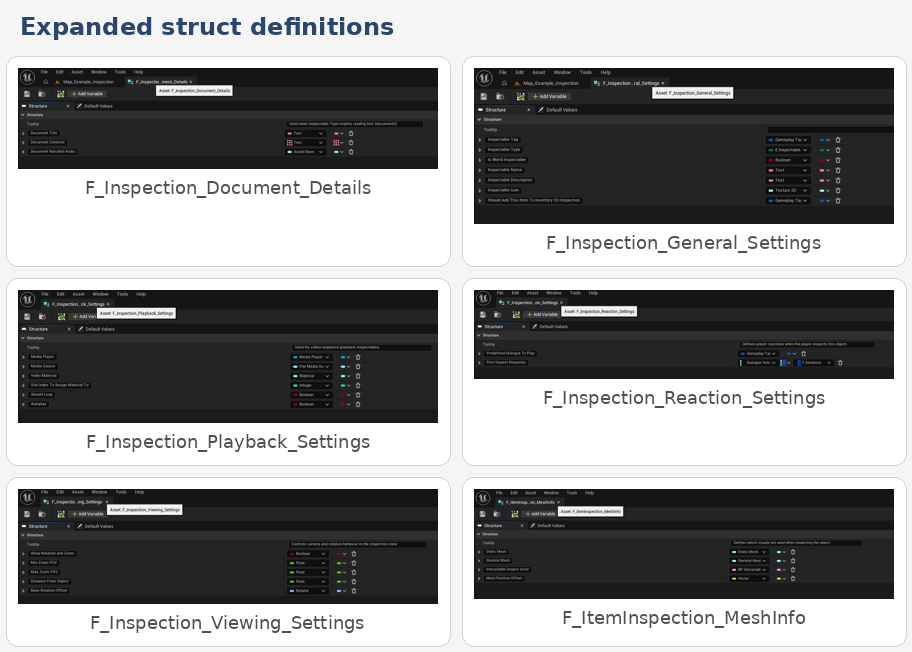Click Save icon in Document Details editor

pos(28,94)
